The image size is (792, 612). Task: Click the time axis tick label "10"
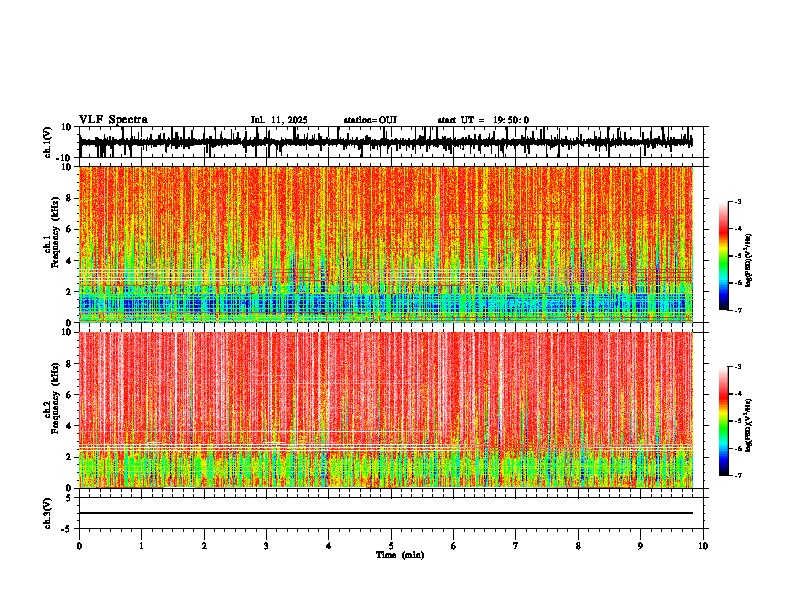coord(703,546)
